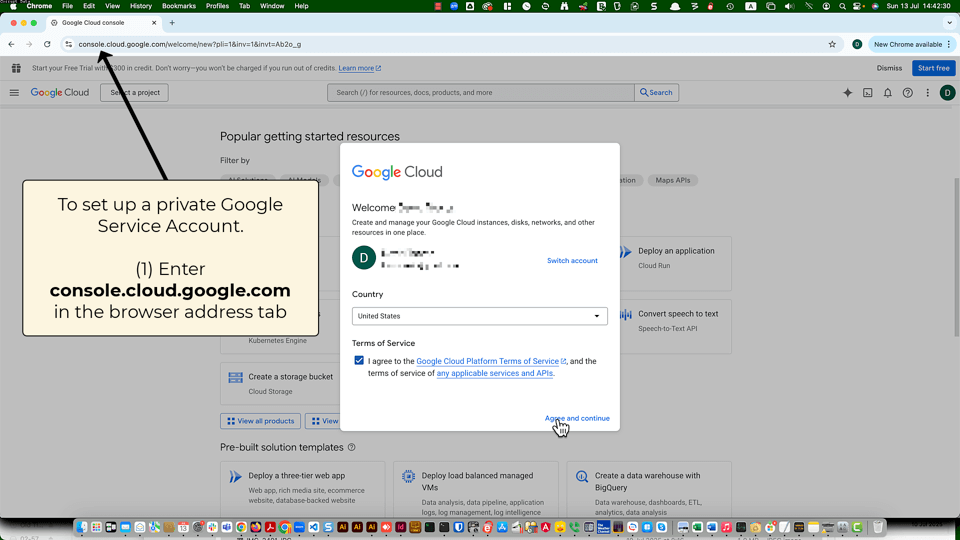Image resolution: width=960 pixels, height=540 pixels.
Task: Click the Learn more link in the banner
Action: (359, 68)
